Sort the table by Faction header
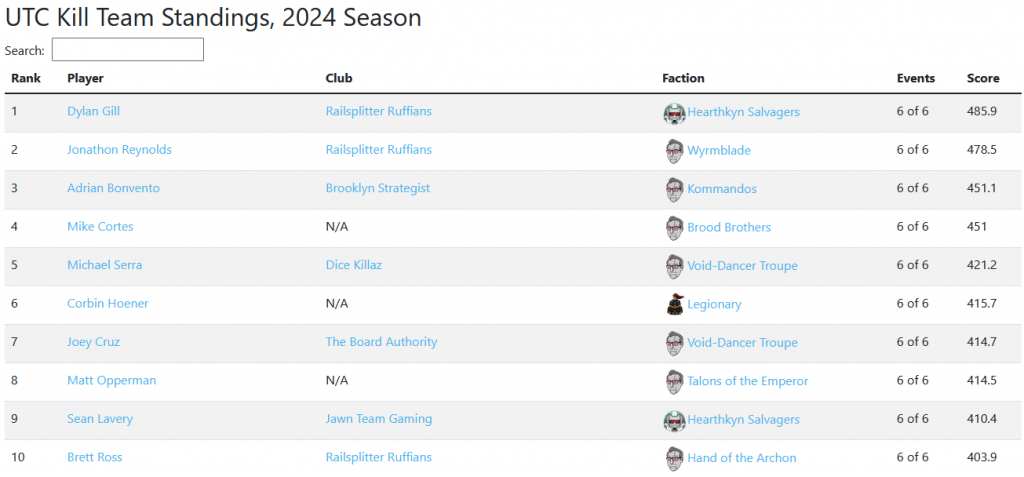The image size is (1024, 477). pyautogui.click(x=683, y=78)
